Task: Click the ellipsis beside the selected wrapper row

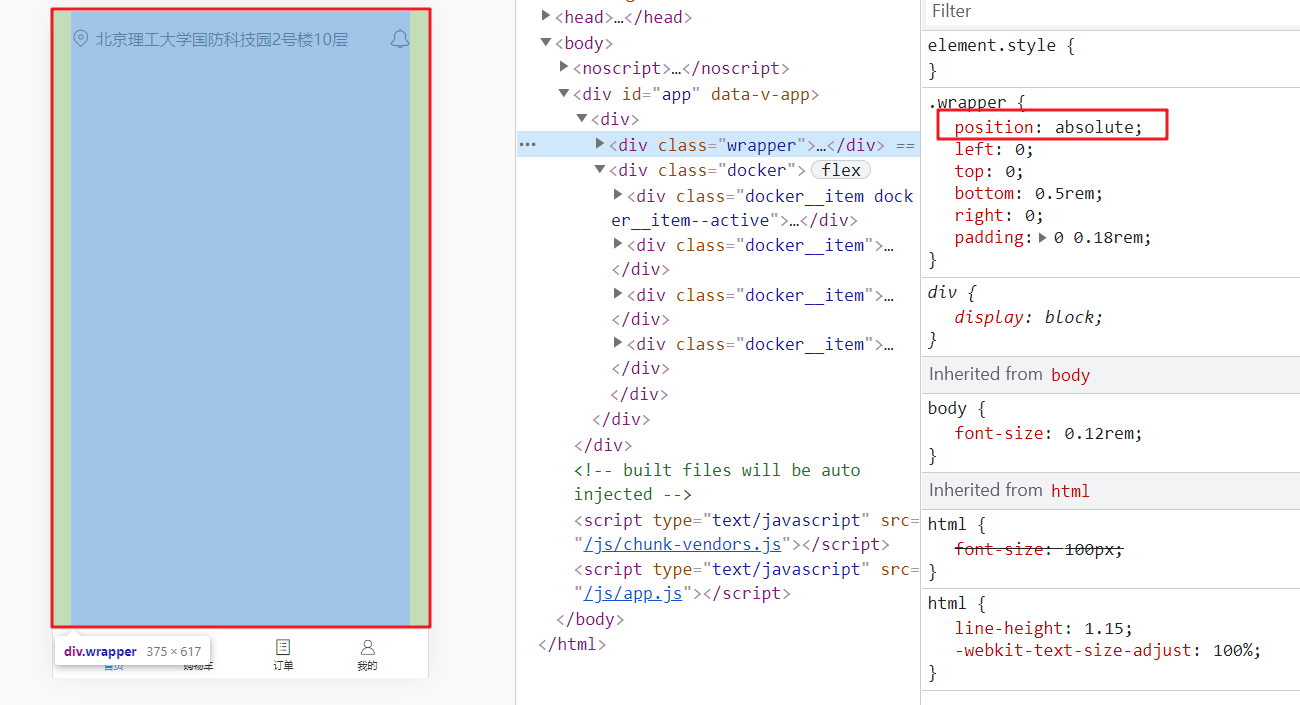Action: [x=527, y=145]
